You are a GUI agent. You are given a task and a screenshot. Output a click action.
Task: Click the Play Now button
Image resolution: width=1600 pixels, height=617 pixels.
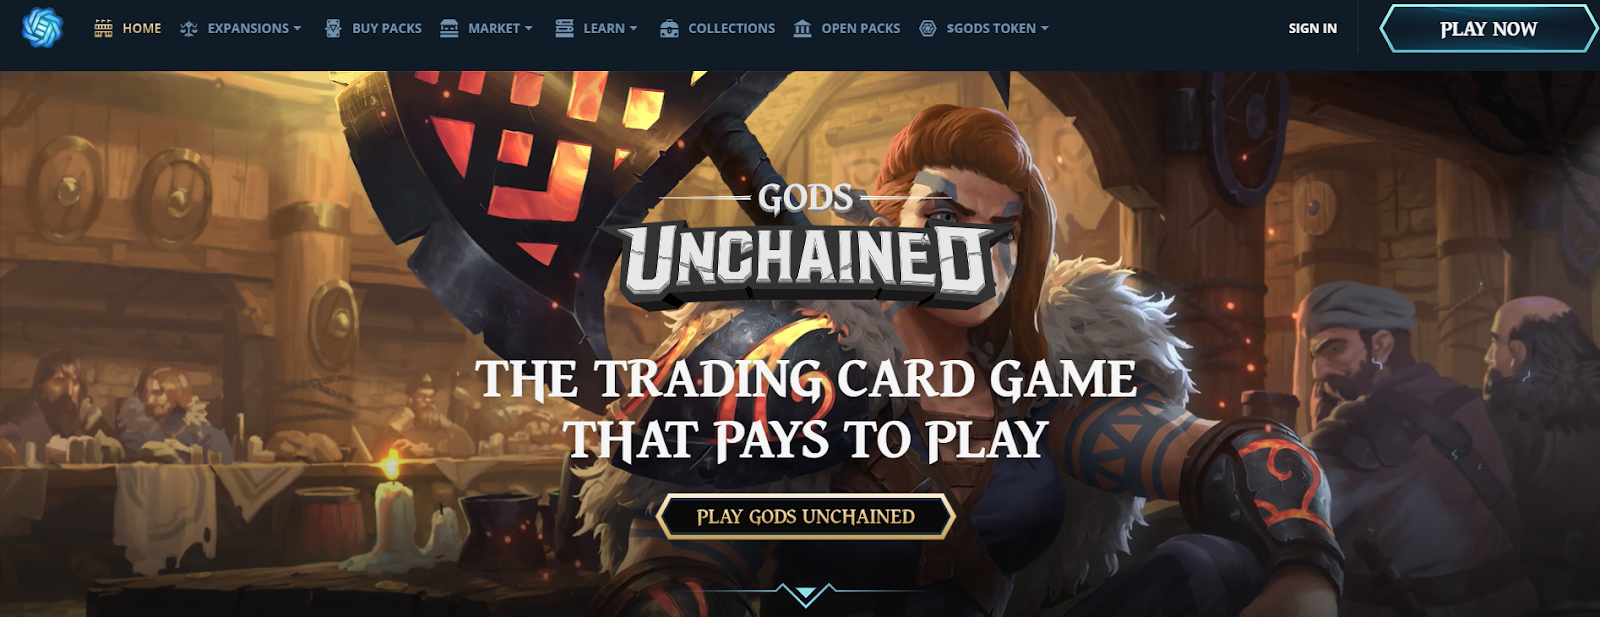[x=1488, y=28]
